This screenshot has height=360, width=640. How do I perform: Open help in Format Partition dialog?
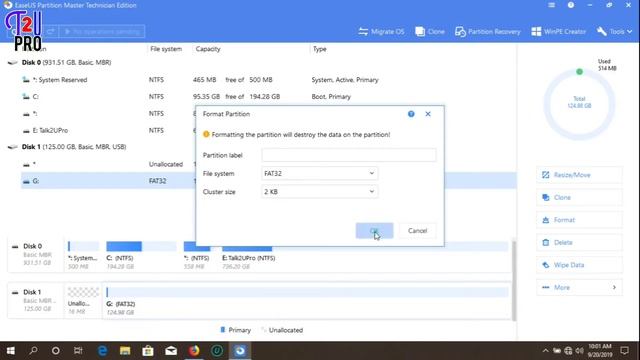[411, 114]
